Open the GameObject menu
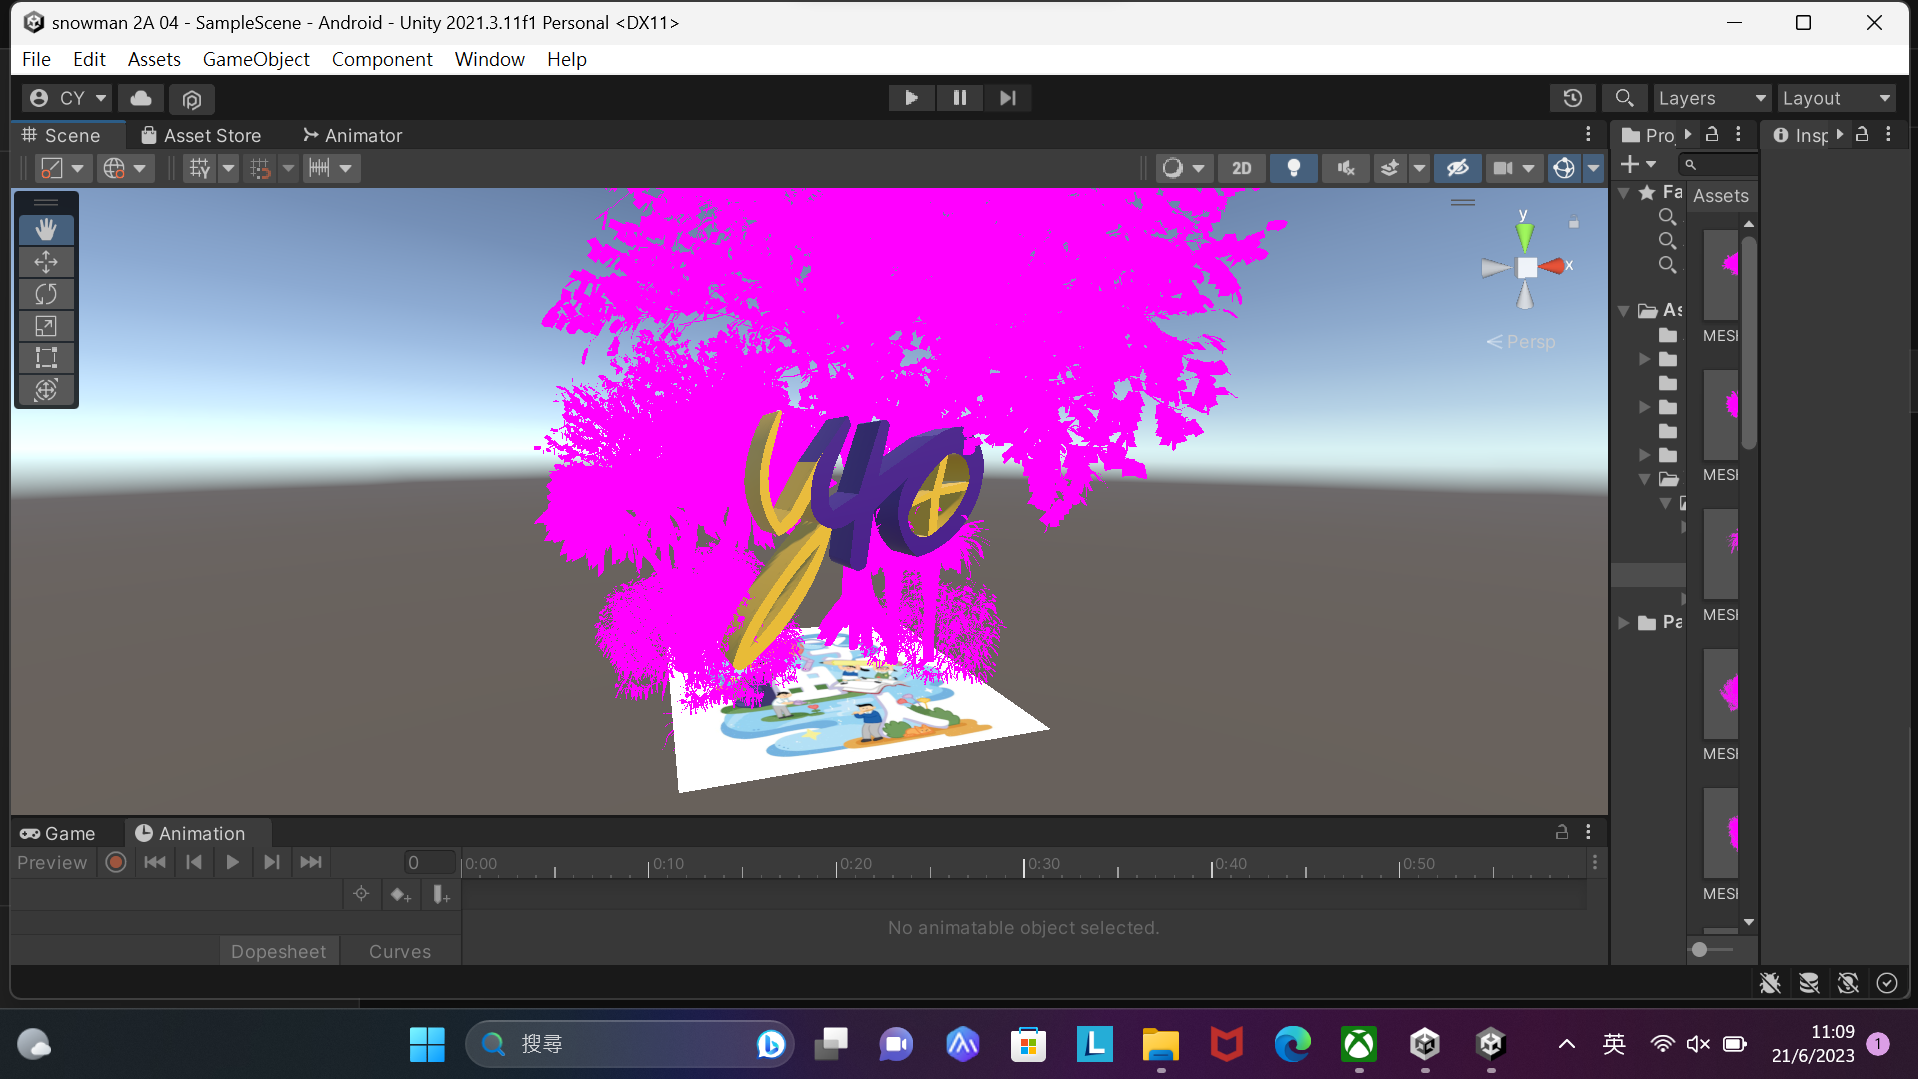Image resolution: width=1918 pixels, height=1079 pixels. pos(256,59)
